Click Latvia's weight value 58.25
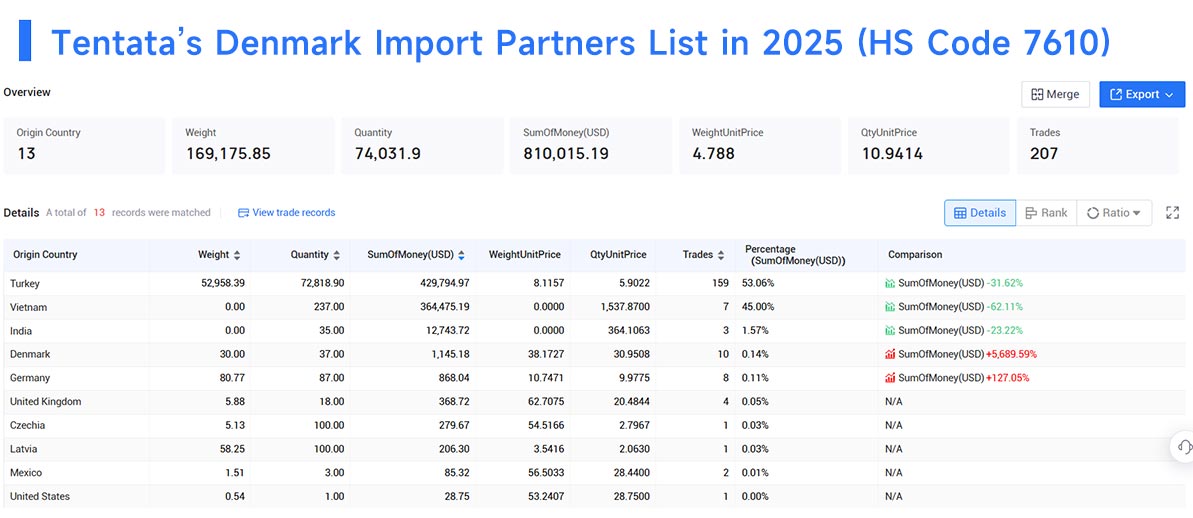The image size is (1193, 518). pos(231,449)
